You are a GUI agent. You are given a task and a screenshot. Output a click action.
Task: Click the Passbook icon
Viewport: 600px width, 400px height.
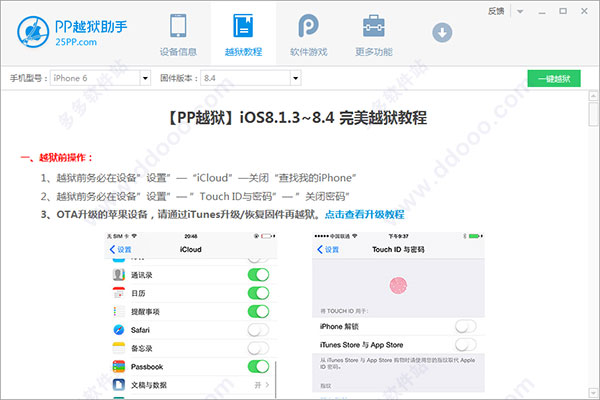tap(119, 366)
